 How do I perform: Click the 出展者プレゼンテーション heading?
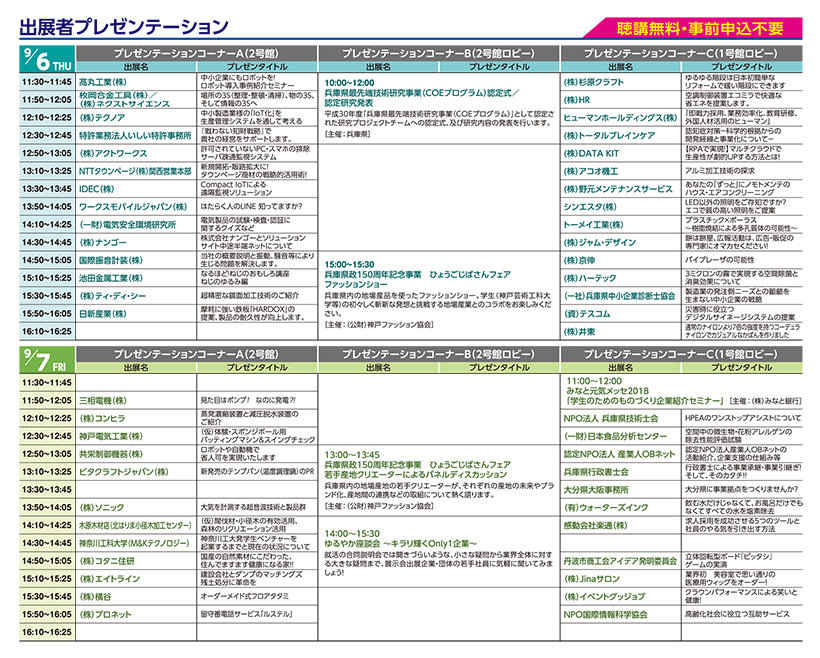124,27
